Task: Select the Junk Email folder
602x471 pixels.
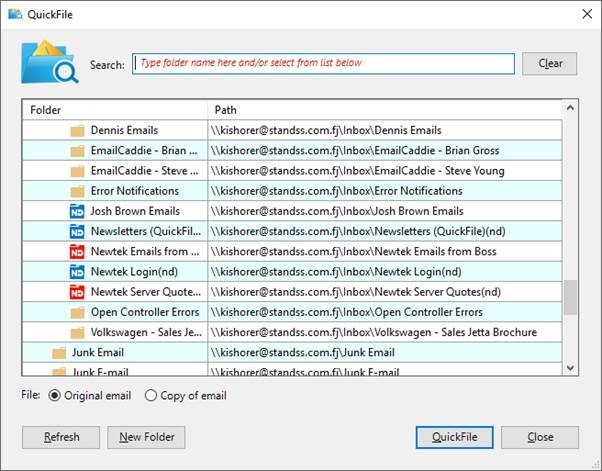Action: click(98, 352)
